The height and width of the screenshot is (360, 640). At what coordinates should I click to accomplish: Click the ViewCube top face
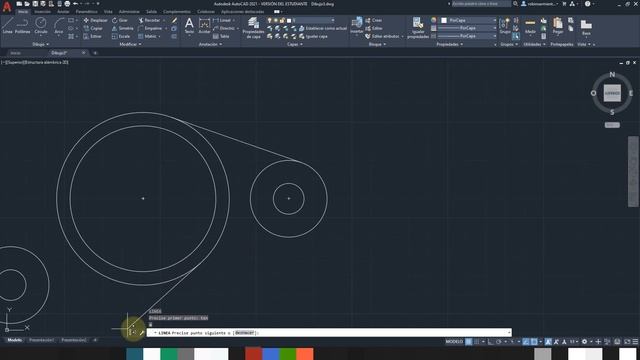(x=612, y=93)
